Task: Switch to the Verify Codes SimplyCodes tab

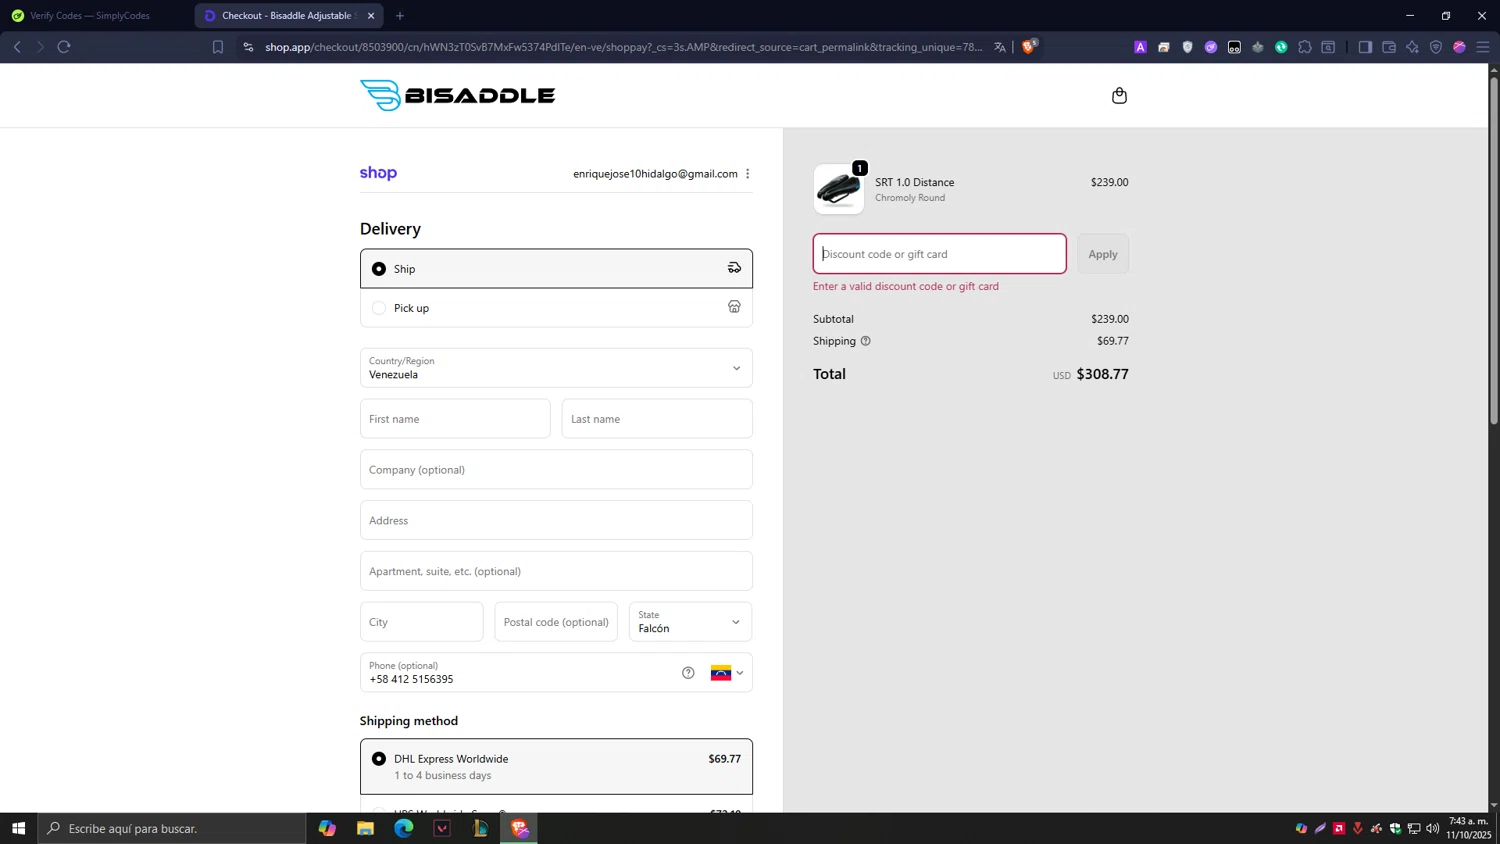Action: pos(90,16)
